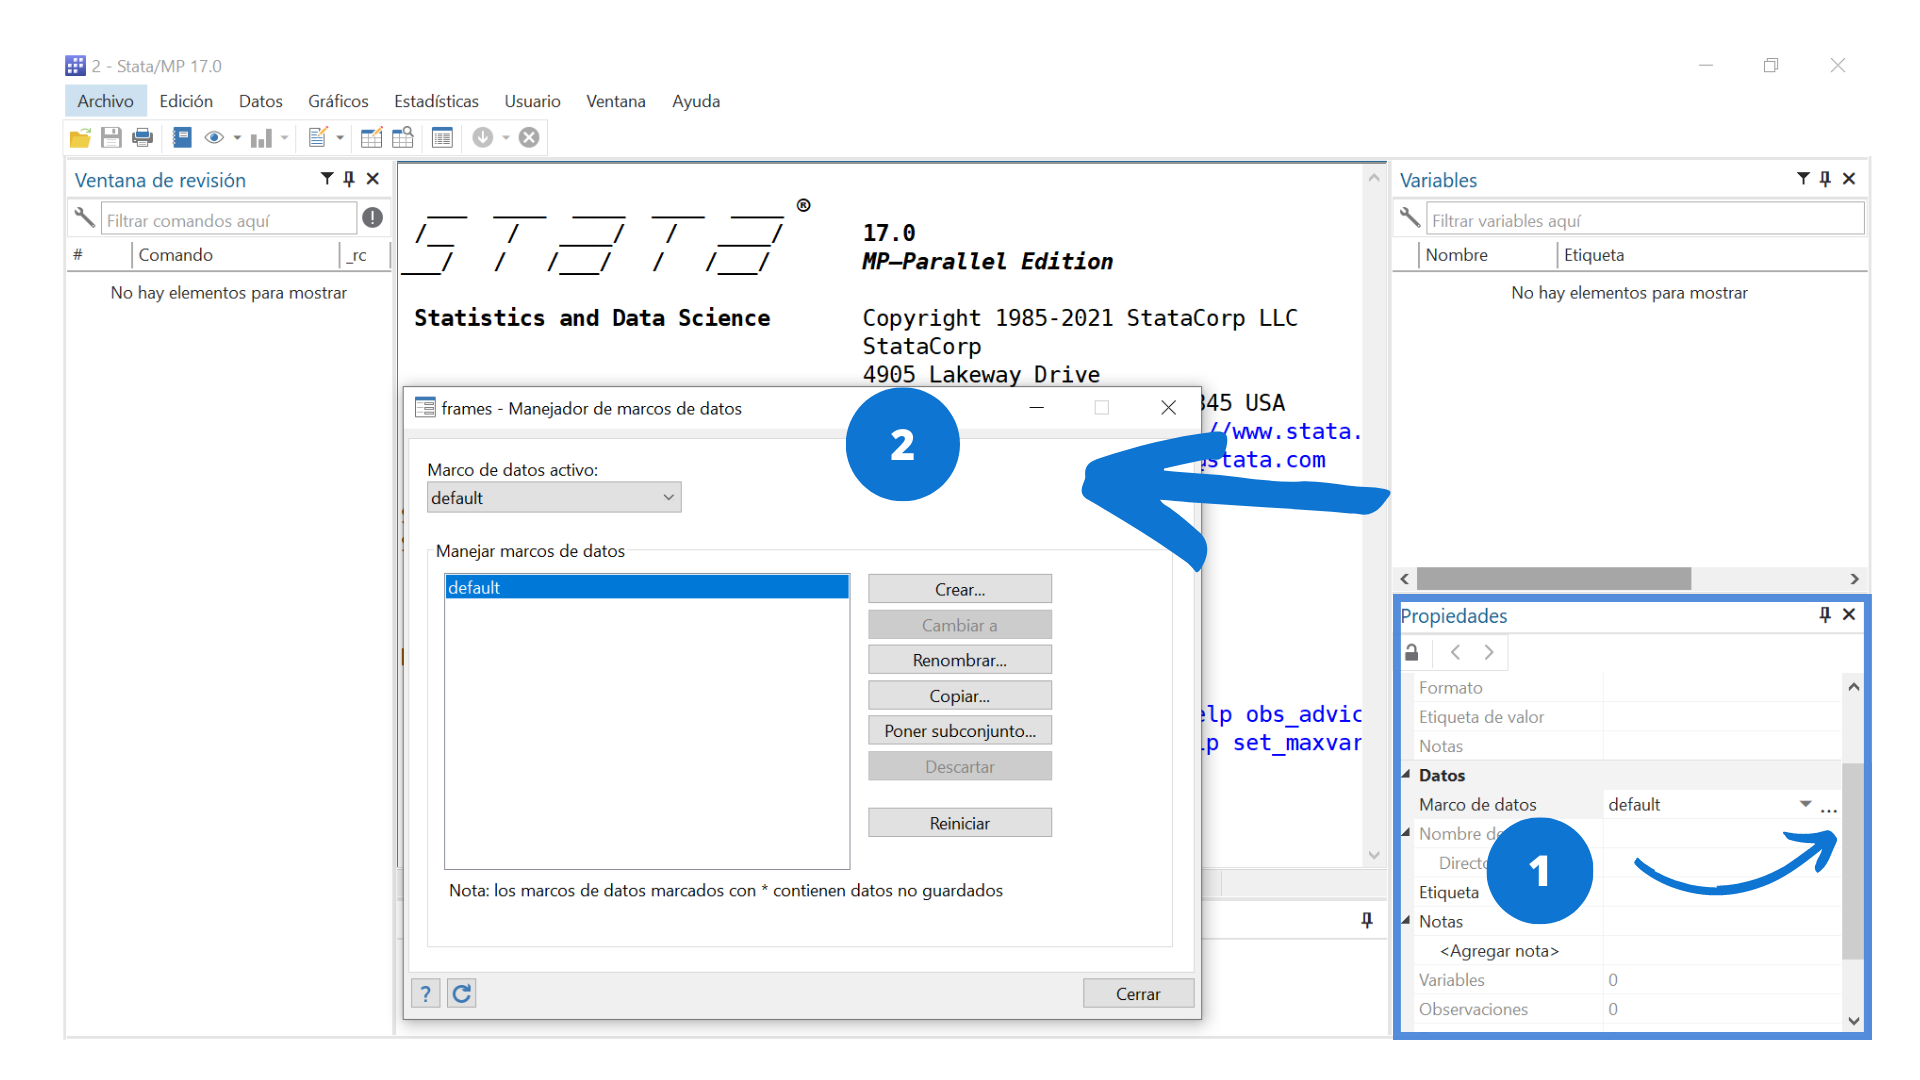The width and height of the screenshot is (1920, 1080).
Task: Open the Marco de datos dropdown in Propiedades
Action: [x=1806, y=804]
